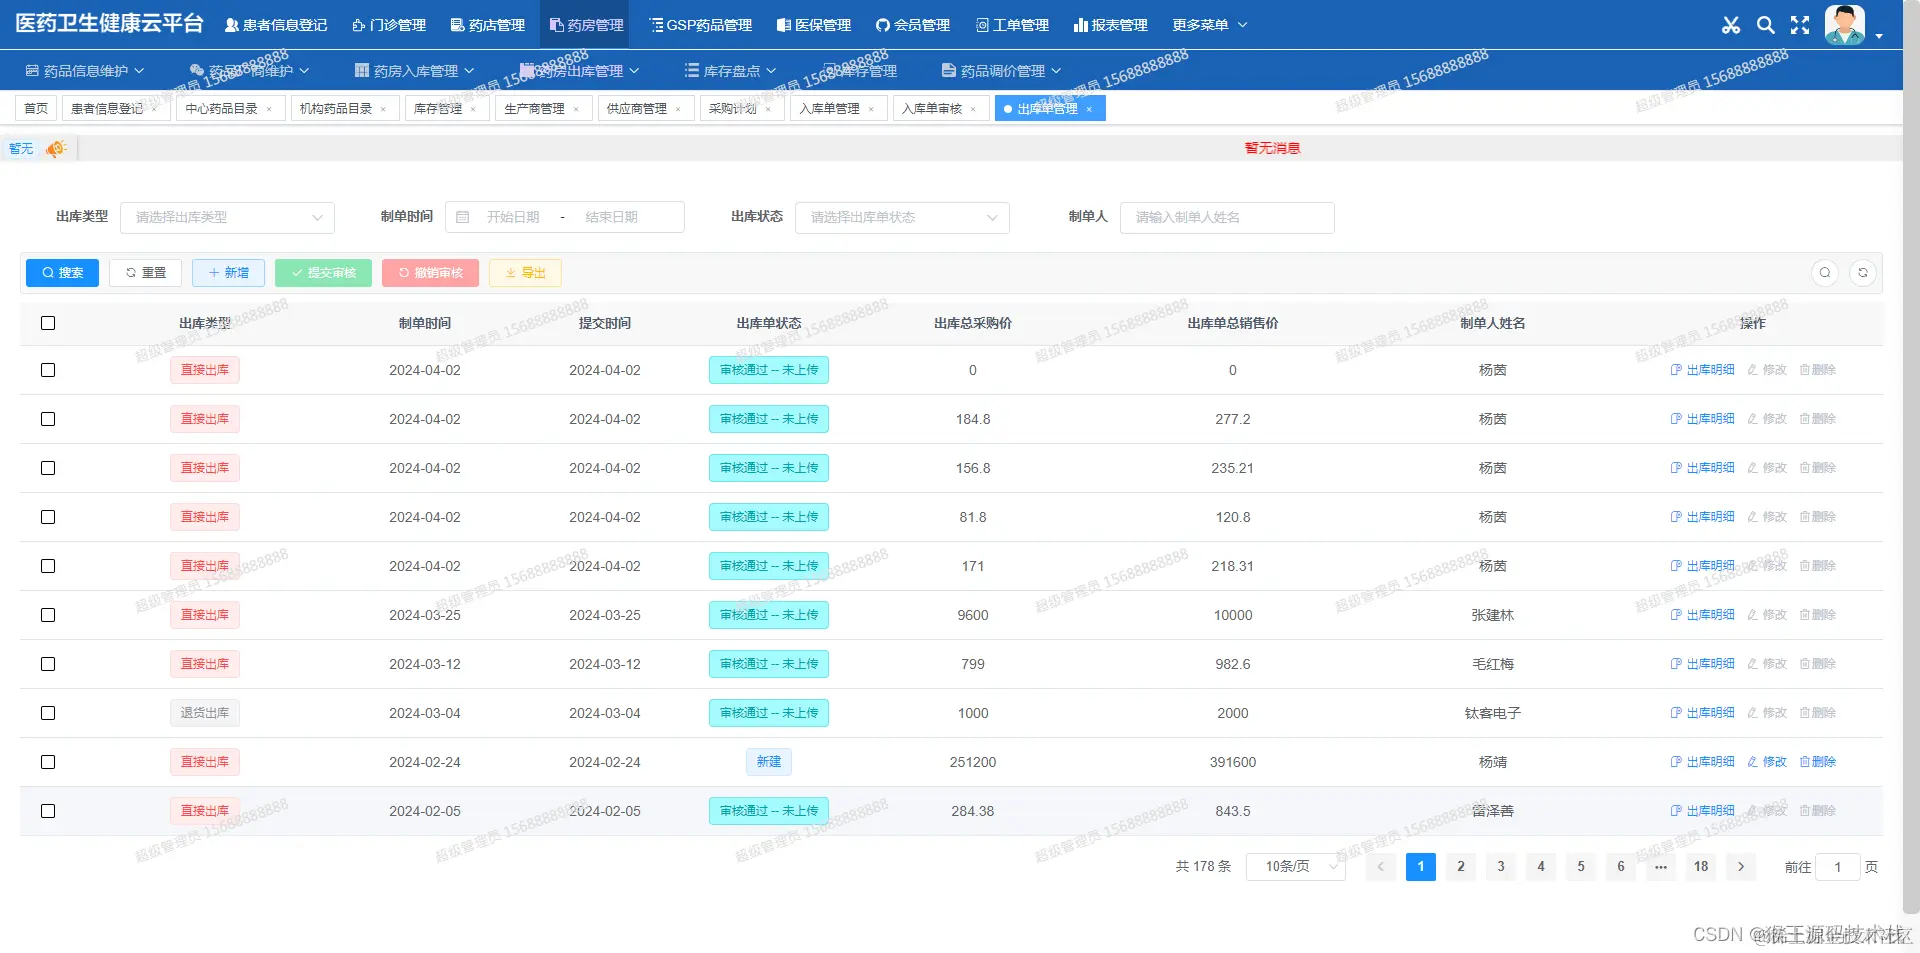
Task: Switch to the 库存管理 tab
Action: tap(440, 108)
